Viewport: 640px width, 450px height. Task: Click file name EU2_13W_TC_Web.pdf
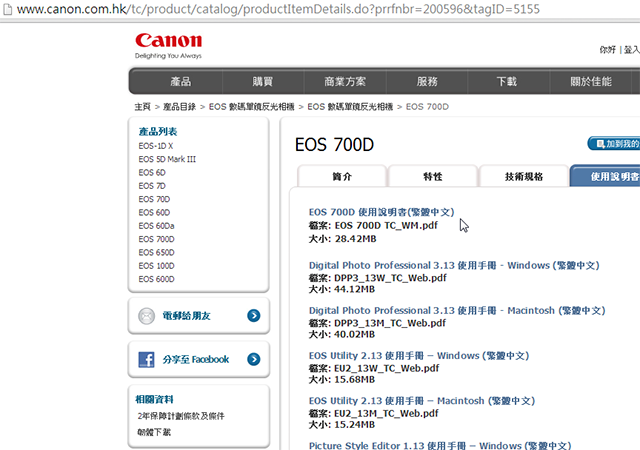(387, 368)
